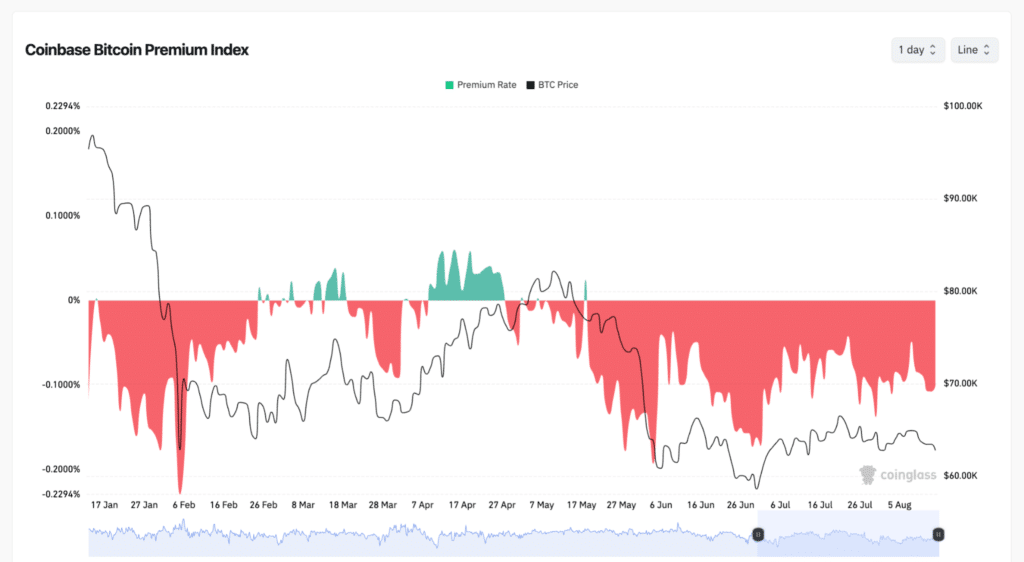Screen dimensions: 1024x562
Task: Click the 16 Feb date label
Action: [x=224, y=505]
